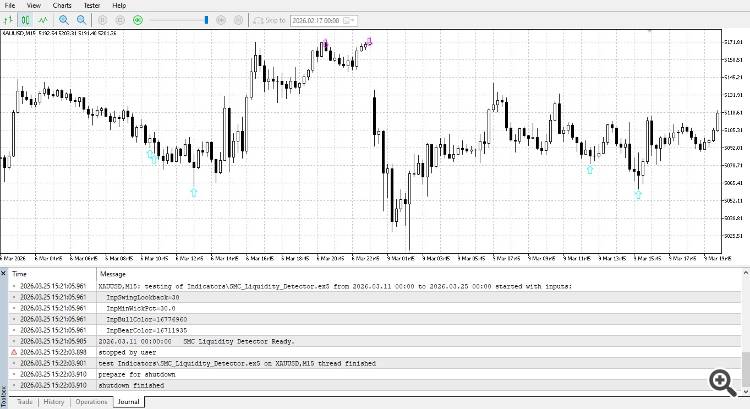The width and height of the screenshot is (750, 409).
Task: Select the 'InpSwingLookback=30' journal entry
Action: click(x=375, y=297)
